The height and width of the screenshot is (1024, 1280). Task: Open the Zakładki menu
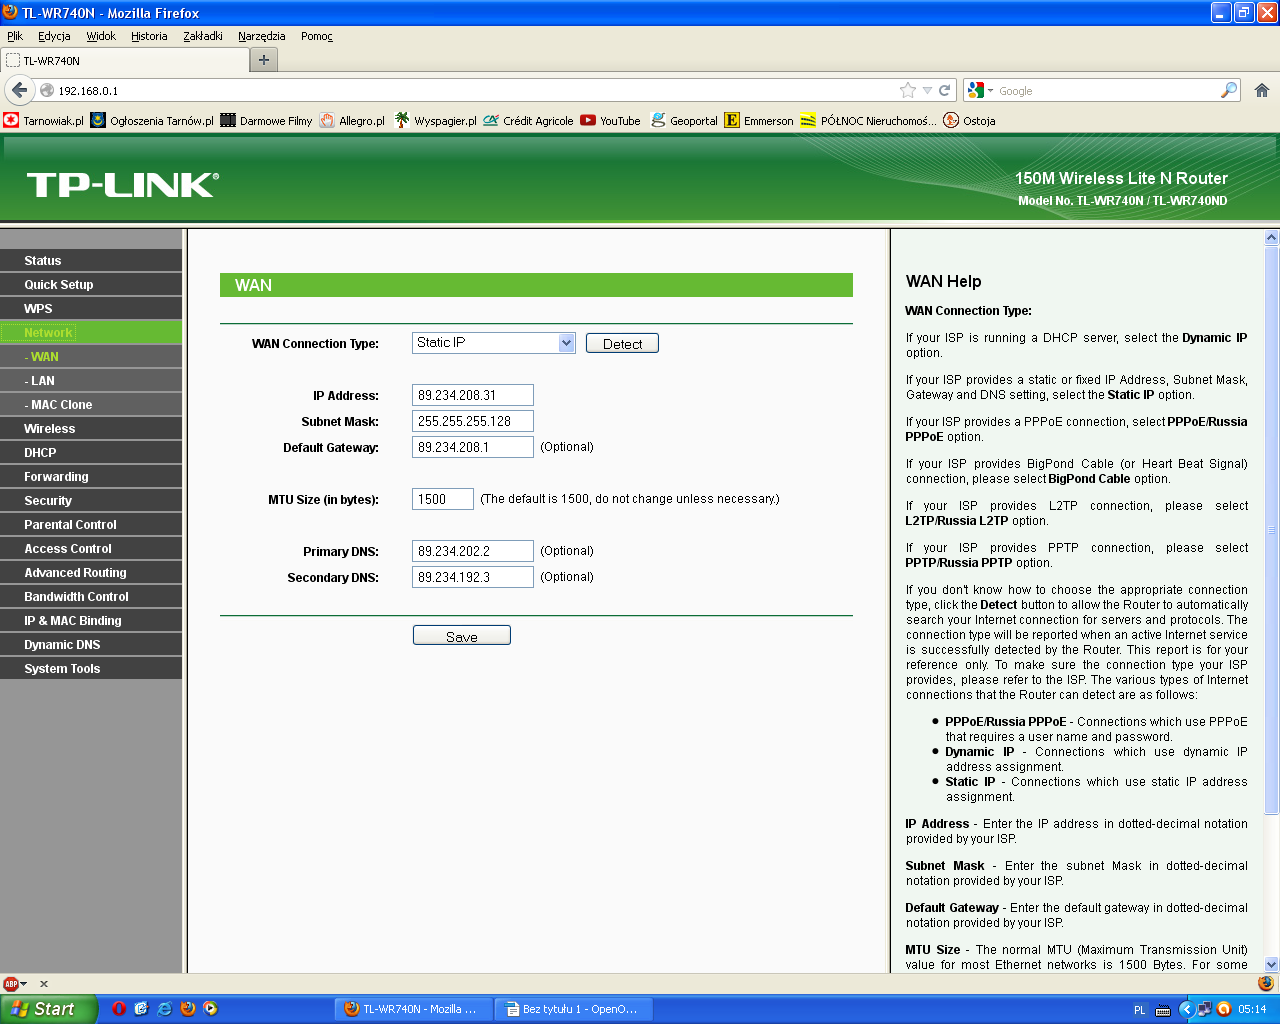[x=203, y=36]
